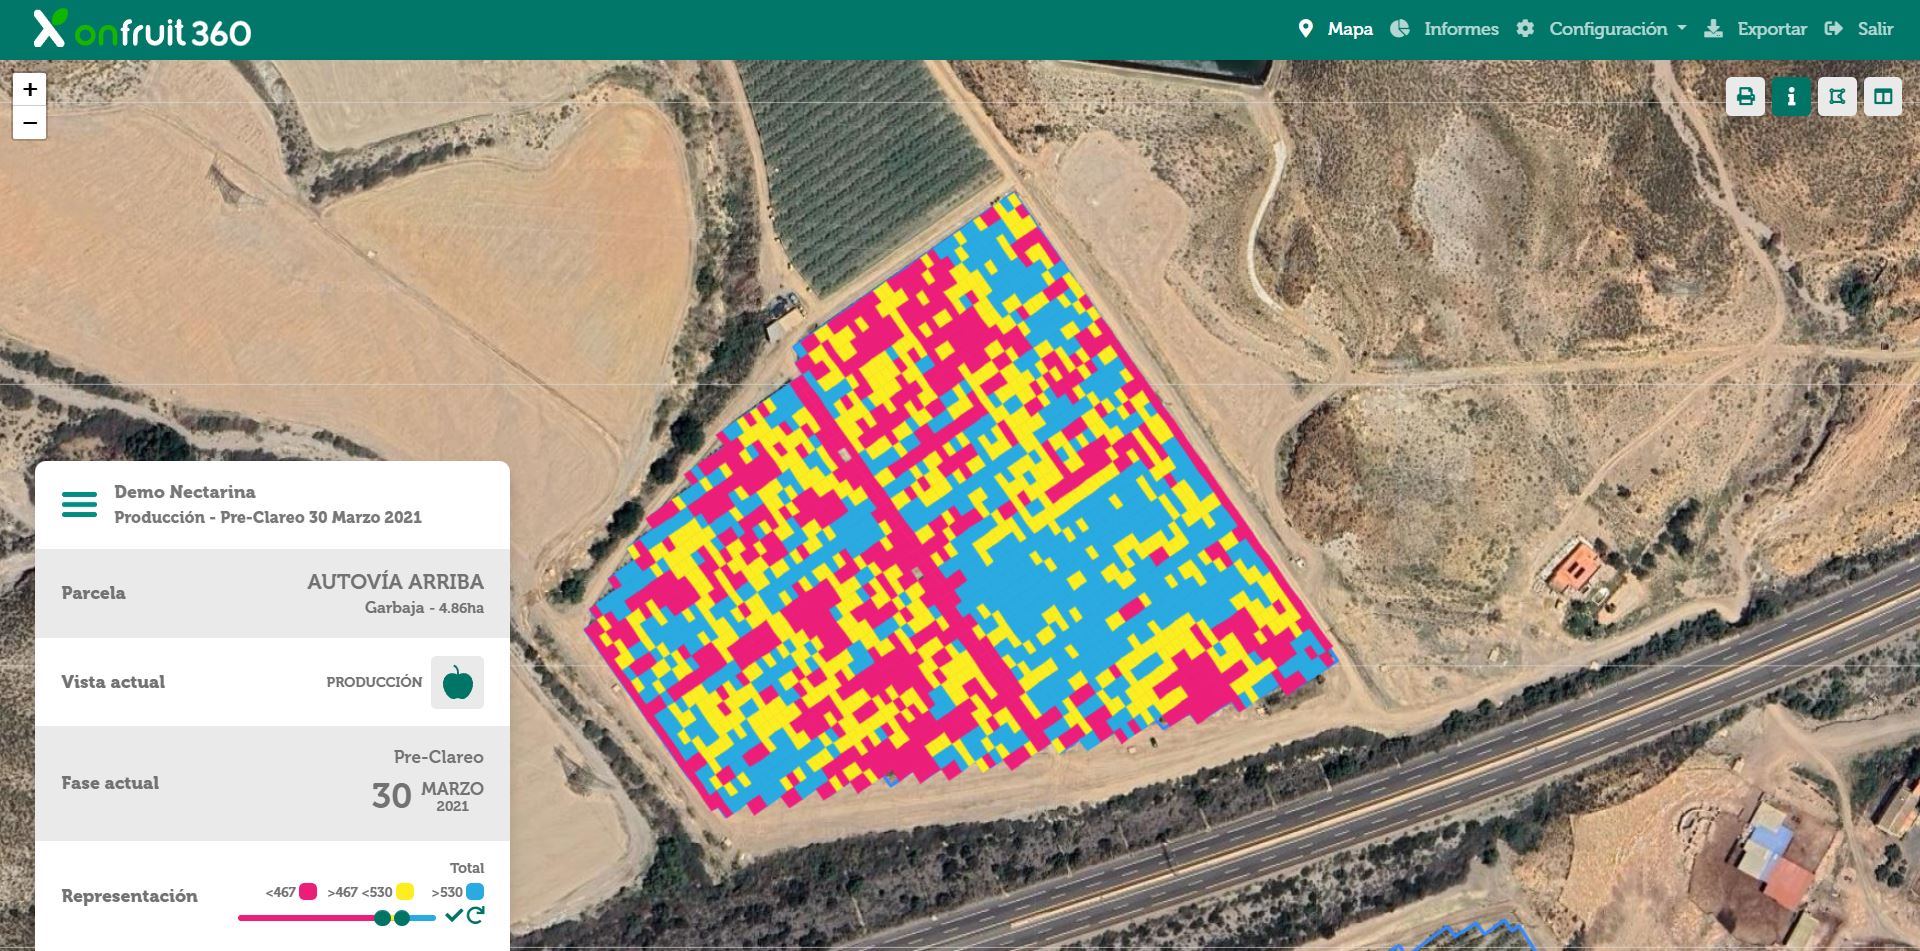Go to the Mapa tab
The width and height of the screenshot is (1920, 951).
pos(1336,29)
